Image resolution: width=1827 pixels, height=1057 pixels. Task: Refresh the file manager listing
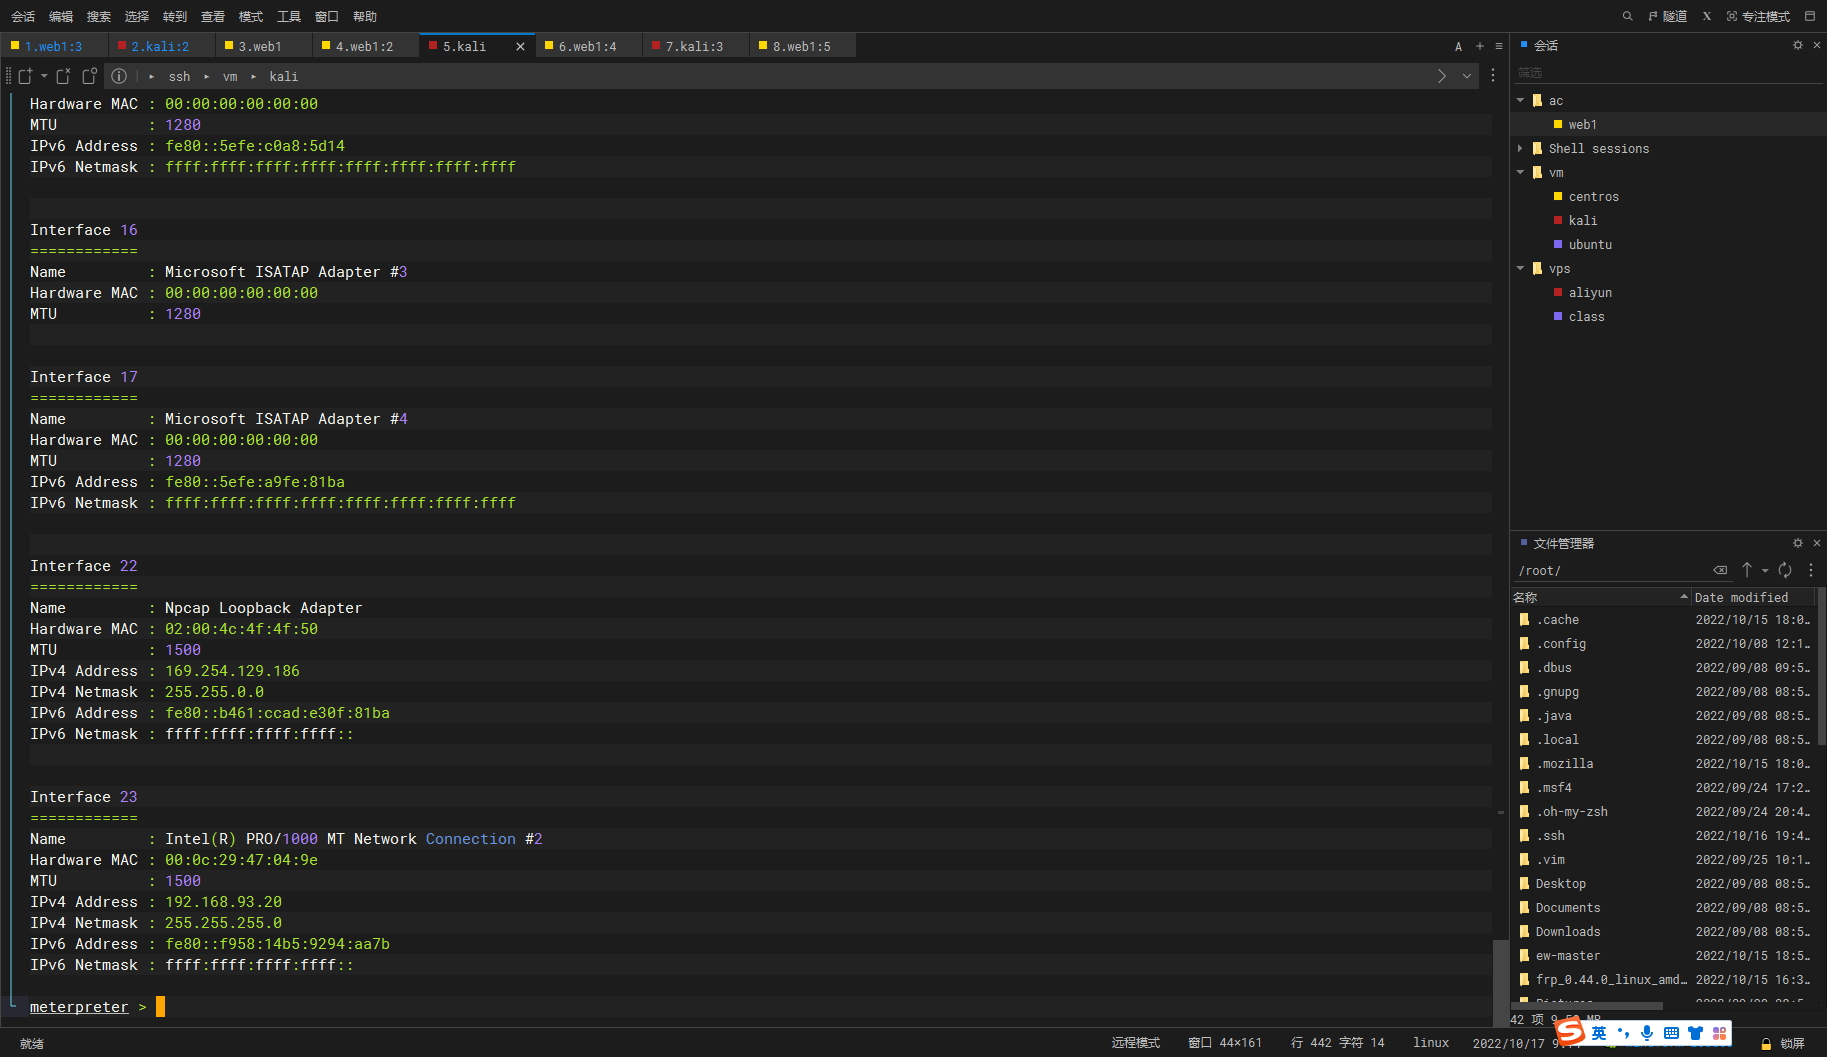click(x=1785, y=570)
